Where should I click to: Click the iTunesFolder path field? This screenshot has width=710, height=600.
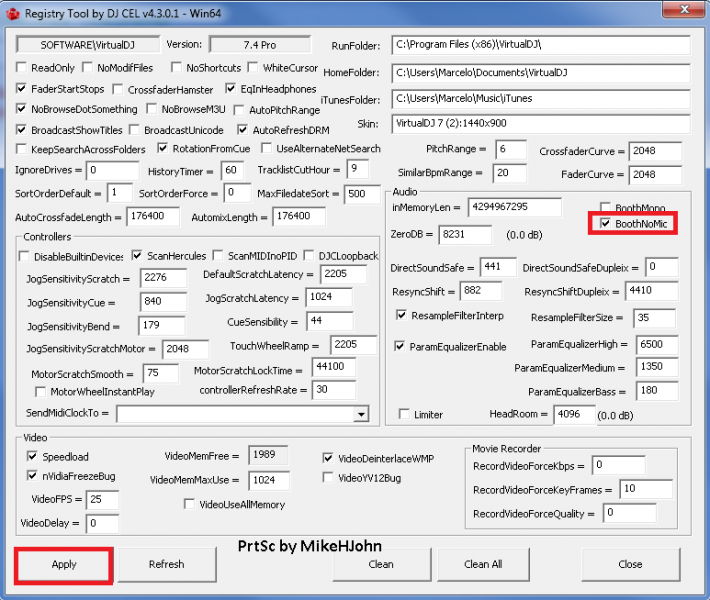[541, 98]
